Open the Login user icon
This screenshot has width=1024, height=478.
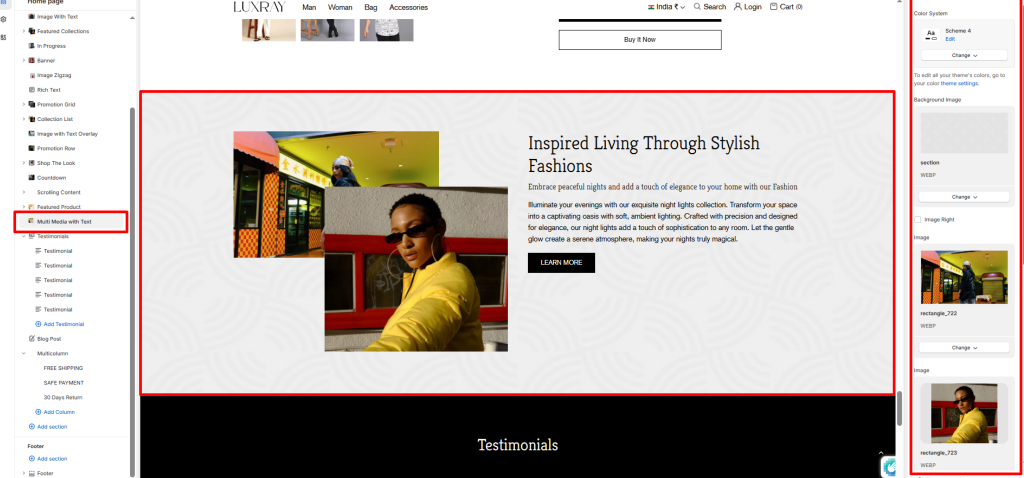click(738, 7)
